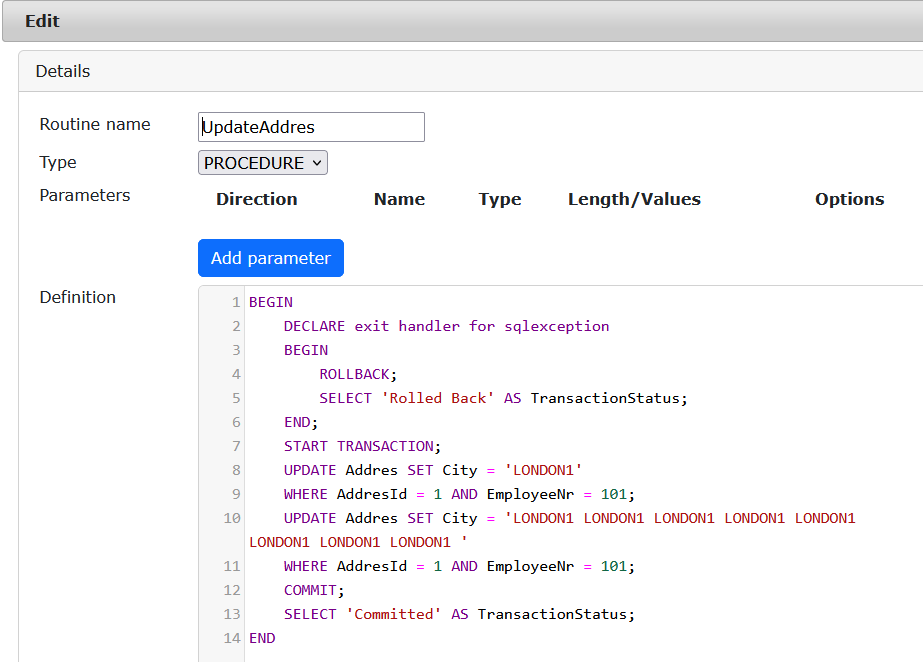
Task: Place cursor on BEGIN at line 1
Action: click(x=270, y=302)
